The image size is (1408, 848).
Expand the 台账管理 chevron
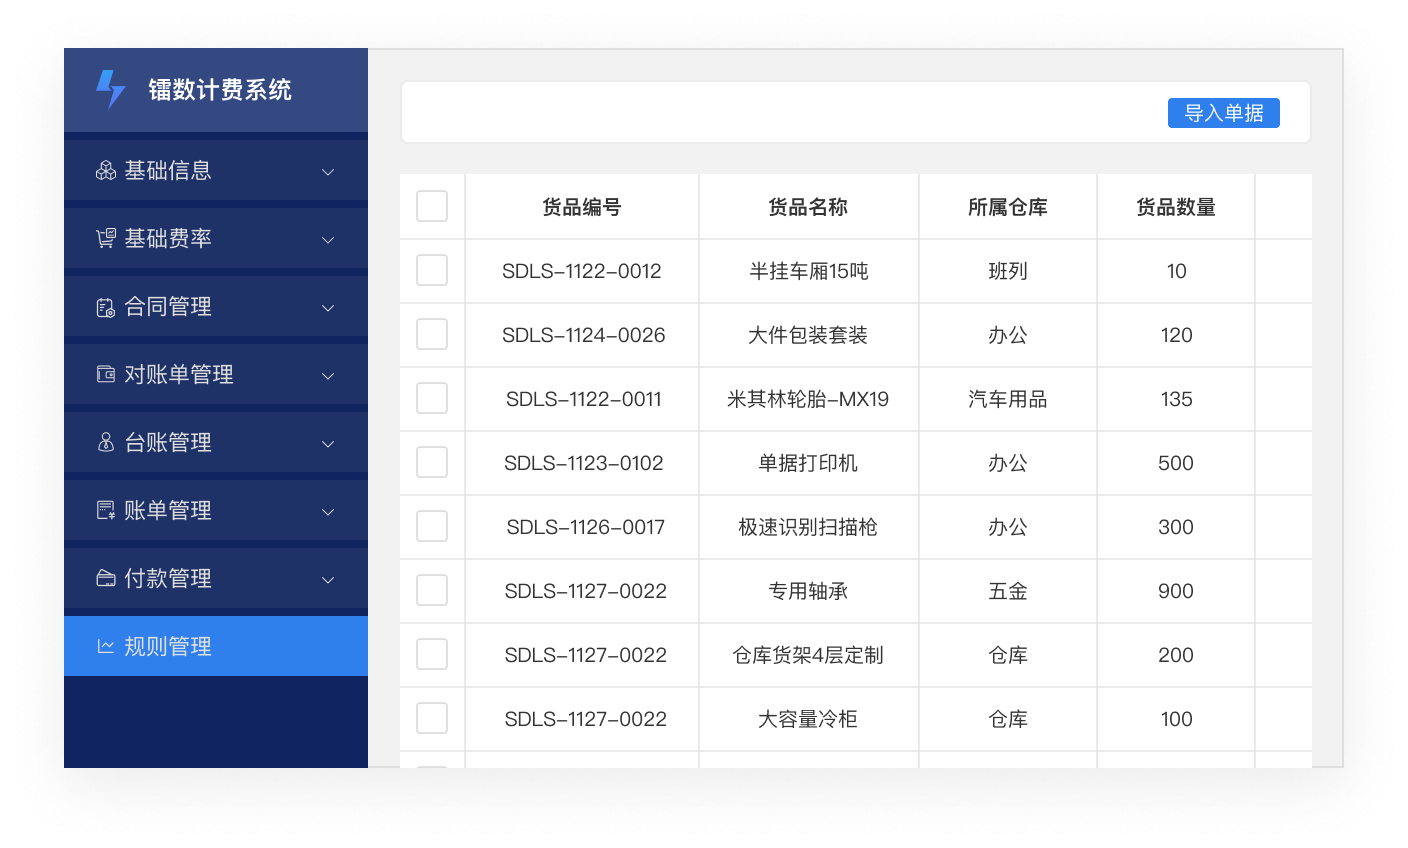[328, 444]
